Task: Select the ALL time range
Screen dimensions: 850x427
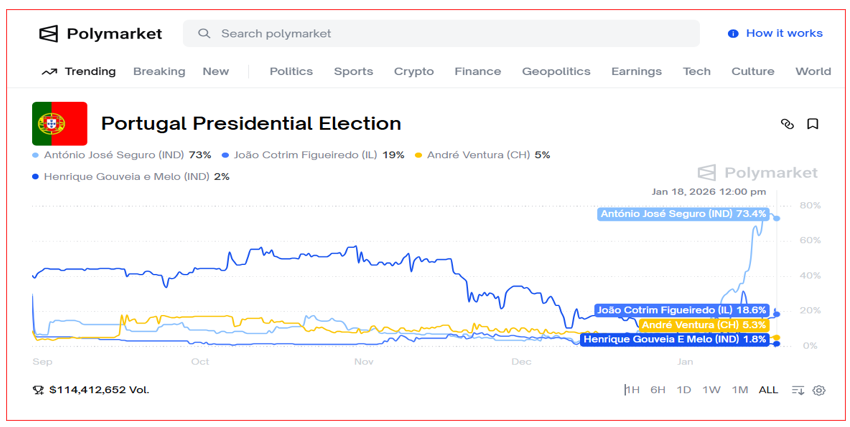Action: [768, 390]
